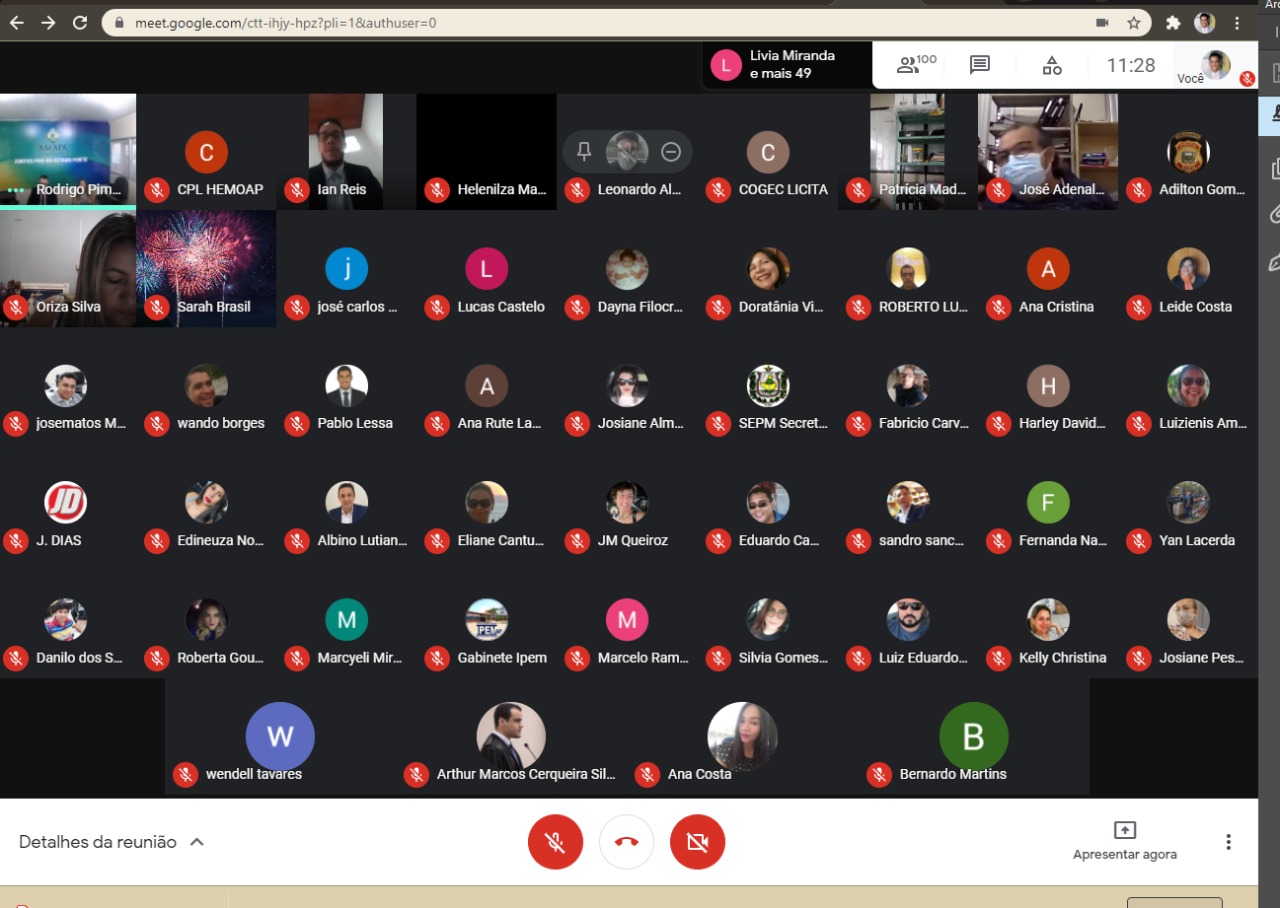Click the Danilo dos S... name label
The width and height of the screenshot is (1280, 908).
point(80,658)
